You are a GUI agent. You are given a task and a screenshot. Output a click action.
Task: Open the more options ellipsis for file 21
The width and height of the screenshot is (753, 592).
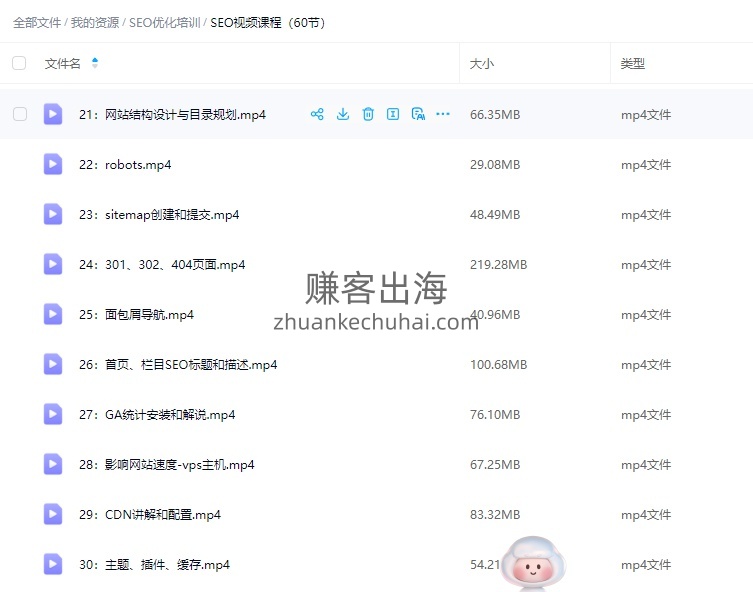tap(443, 114)
